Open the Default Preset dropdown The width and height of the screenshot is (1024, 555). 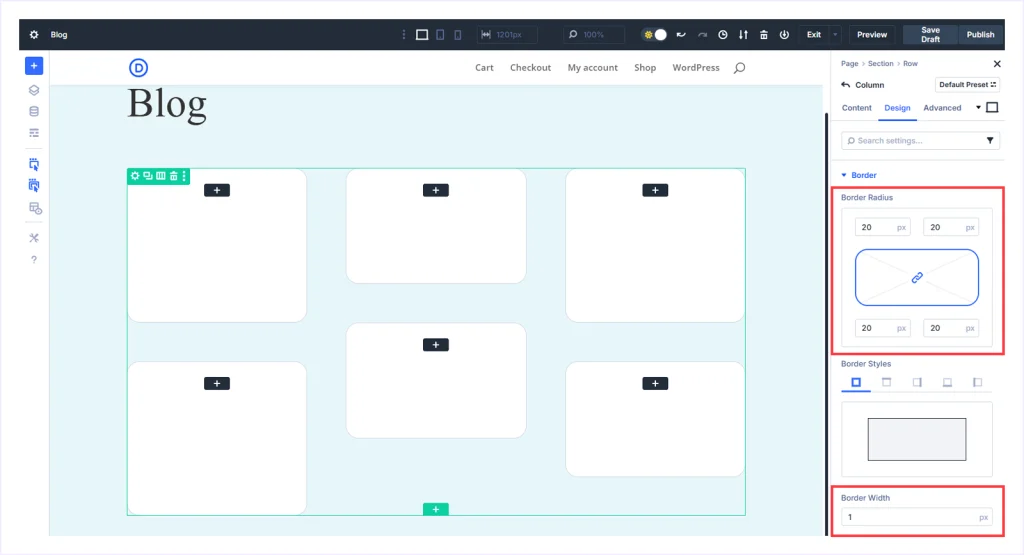(967, 85)
